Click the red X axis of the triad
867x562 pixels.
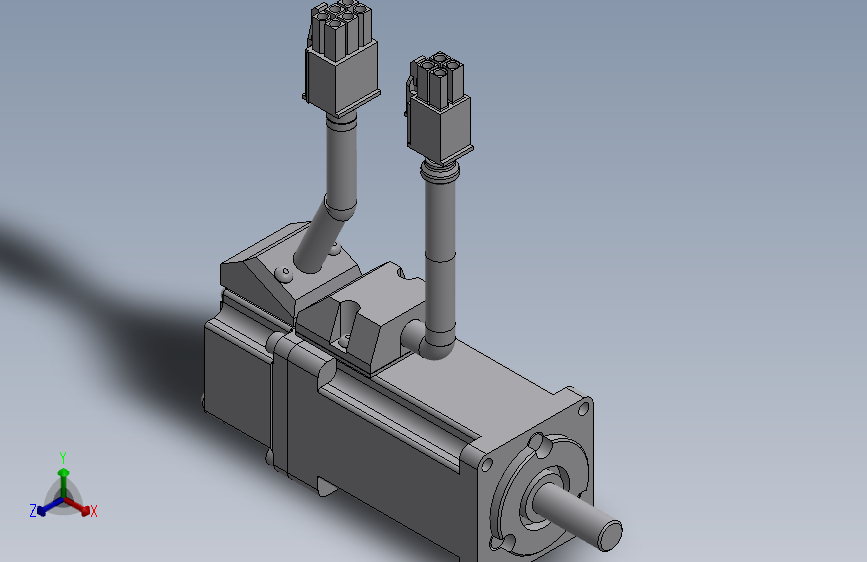77,506
